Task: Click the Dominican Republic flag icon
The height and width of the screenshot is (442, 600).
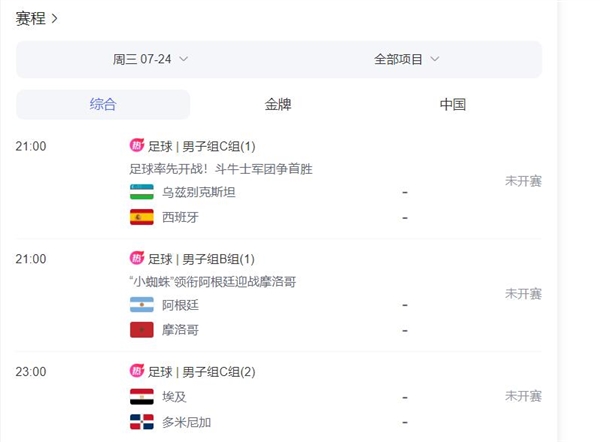Action: coord(141,421)
